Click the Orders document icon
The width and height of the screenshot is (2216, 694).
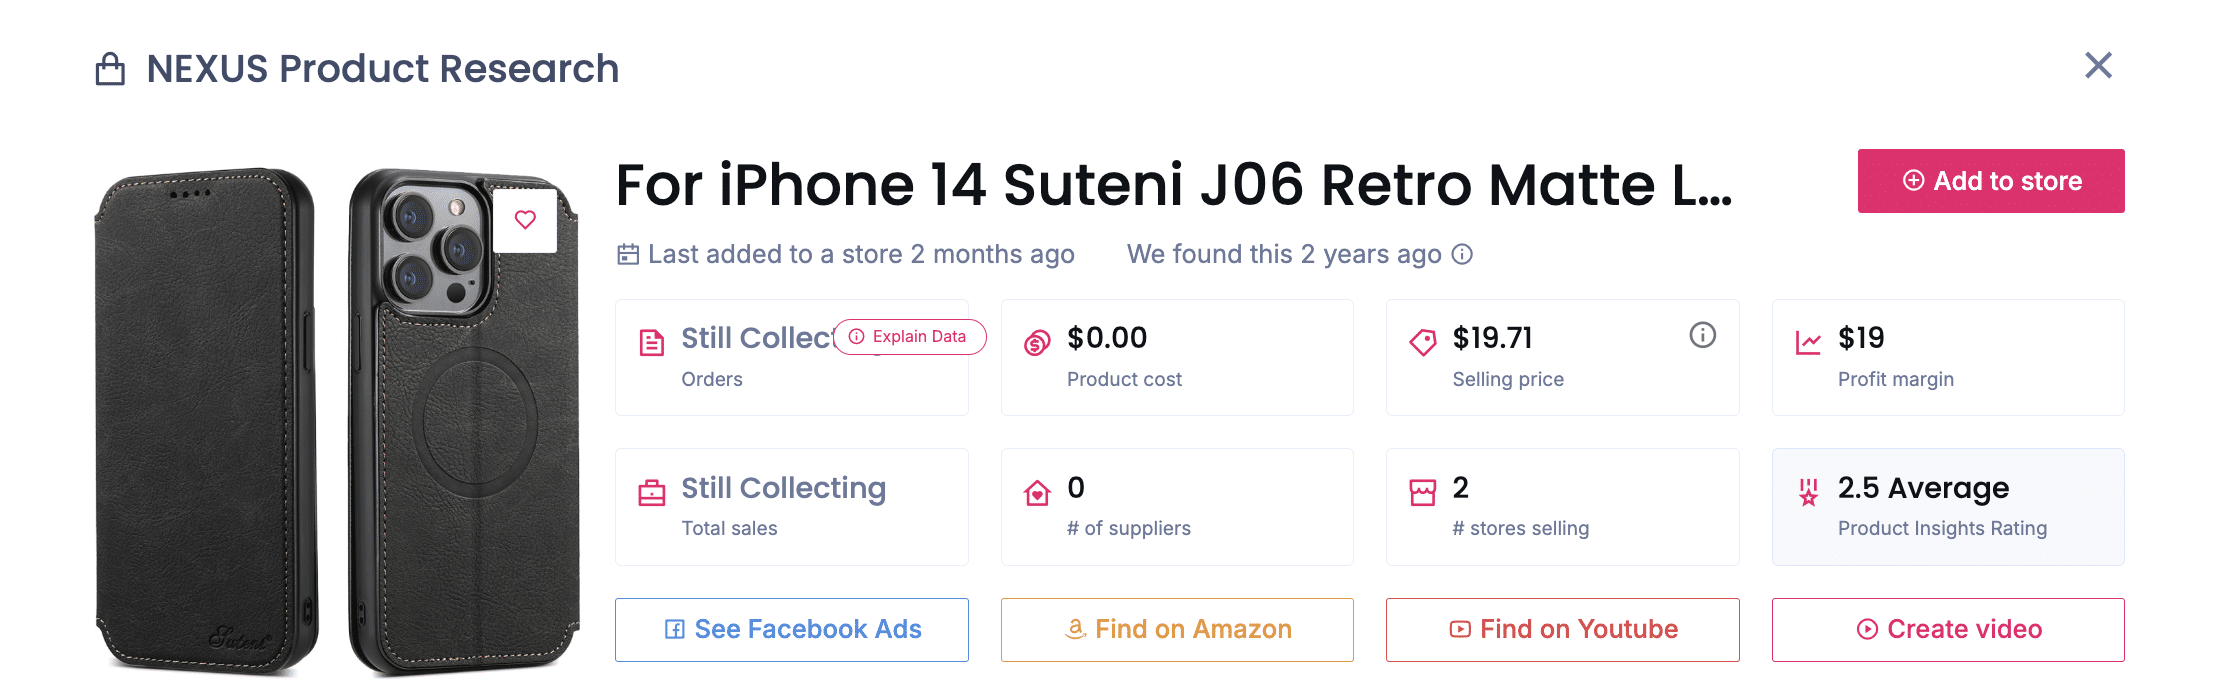tap(652, 343)
